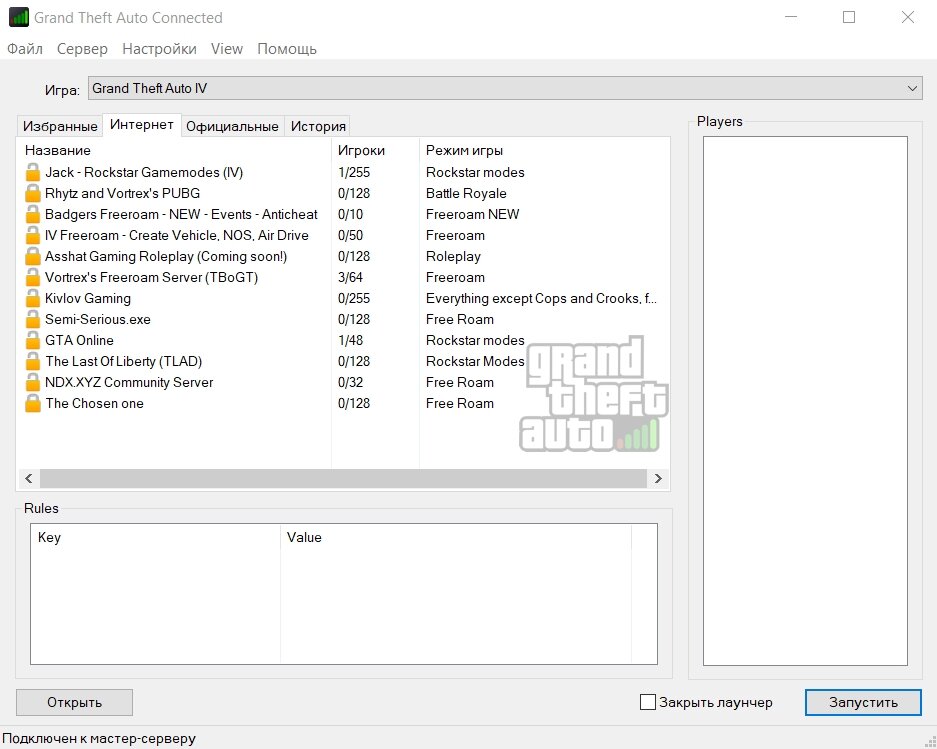Click 'Everything except Cops and Crooks' mode

(541, 298)
